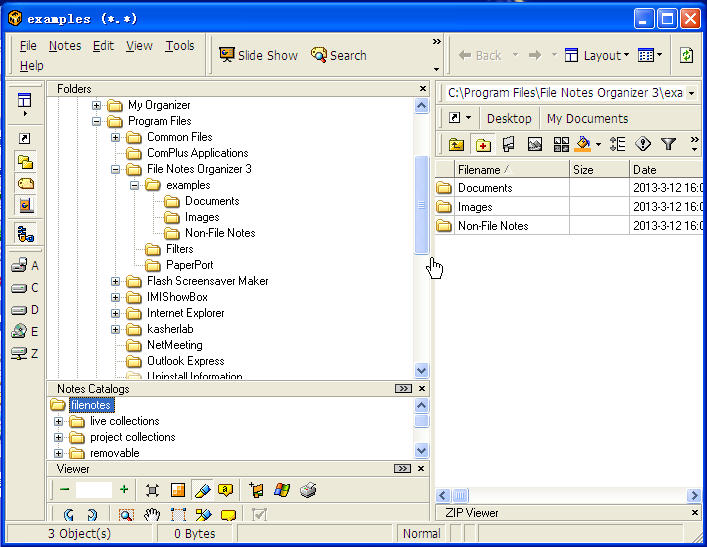The width and height of the screenshot is (707, 547).
Task: Click the paint bucket color icon
Action: (x=585, y=145)
